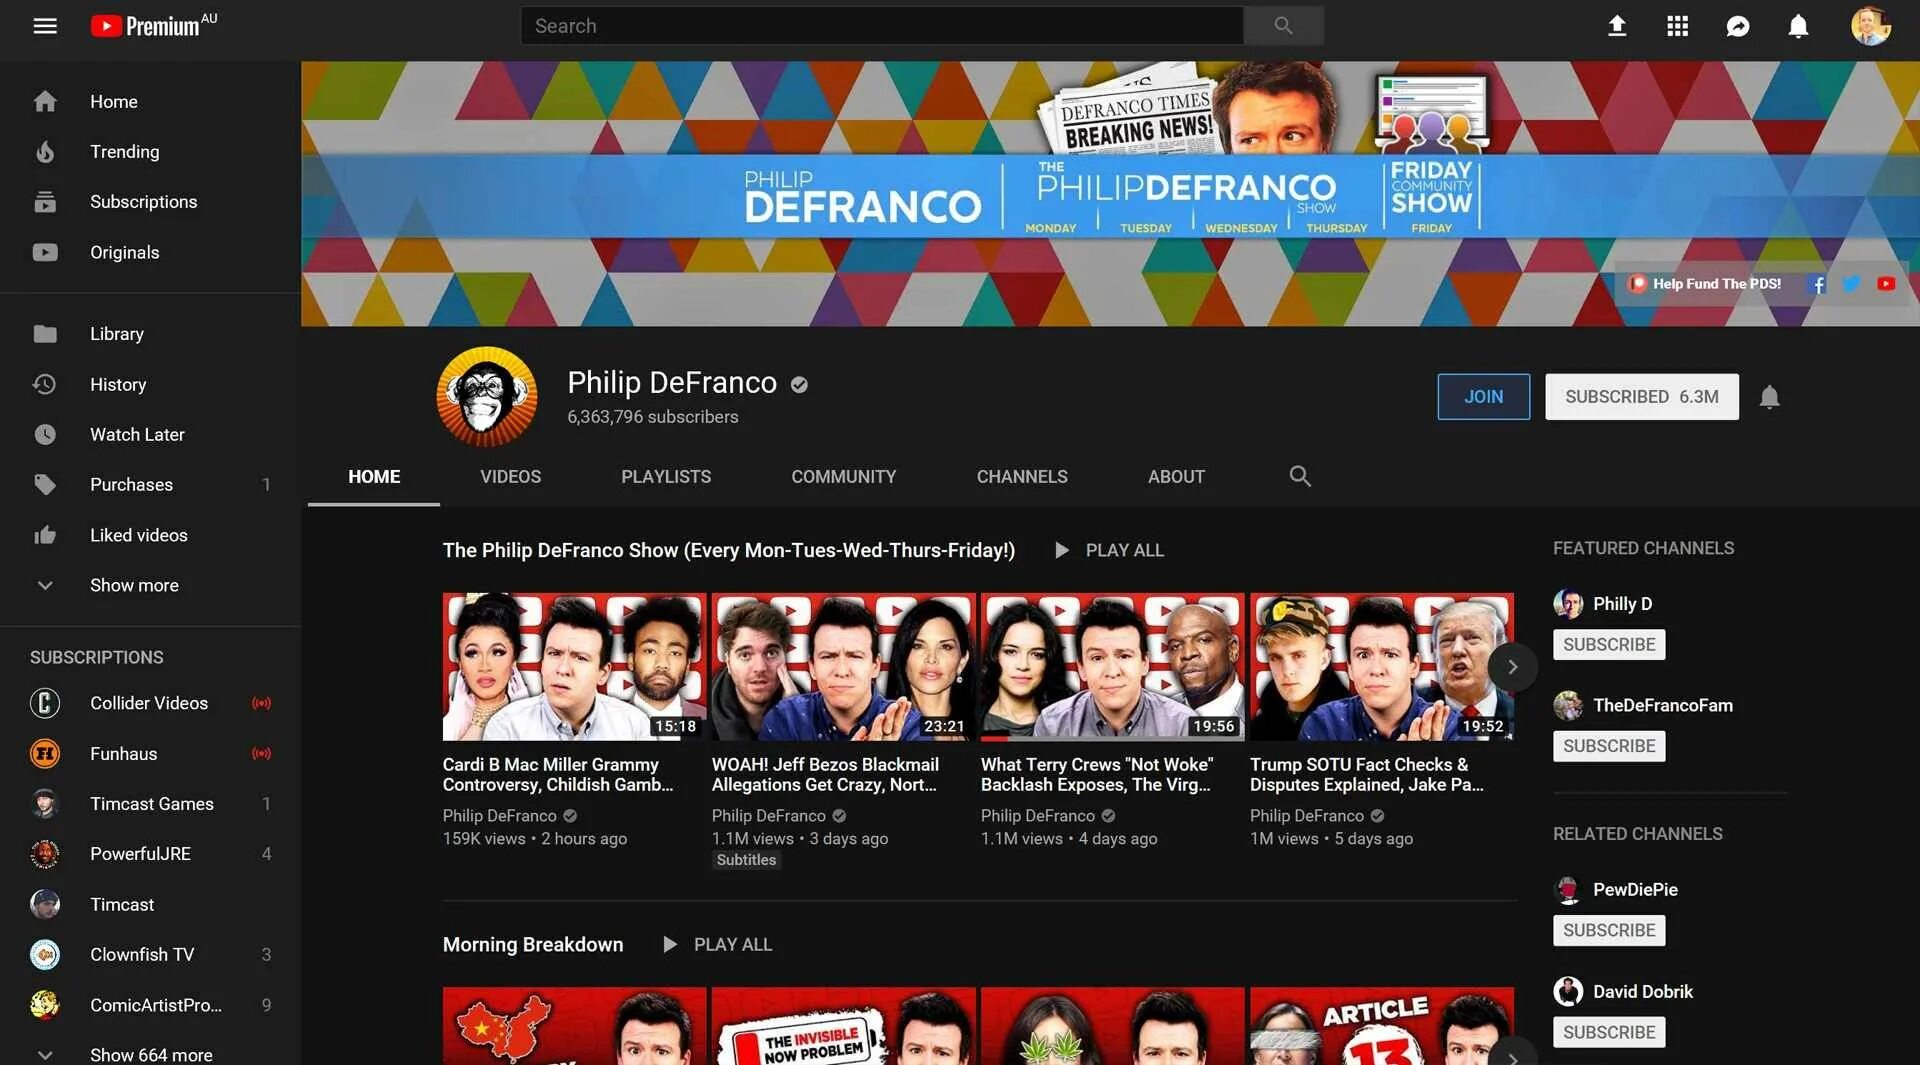Click the Trending flame icon

[x=45, y=152]
